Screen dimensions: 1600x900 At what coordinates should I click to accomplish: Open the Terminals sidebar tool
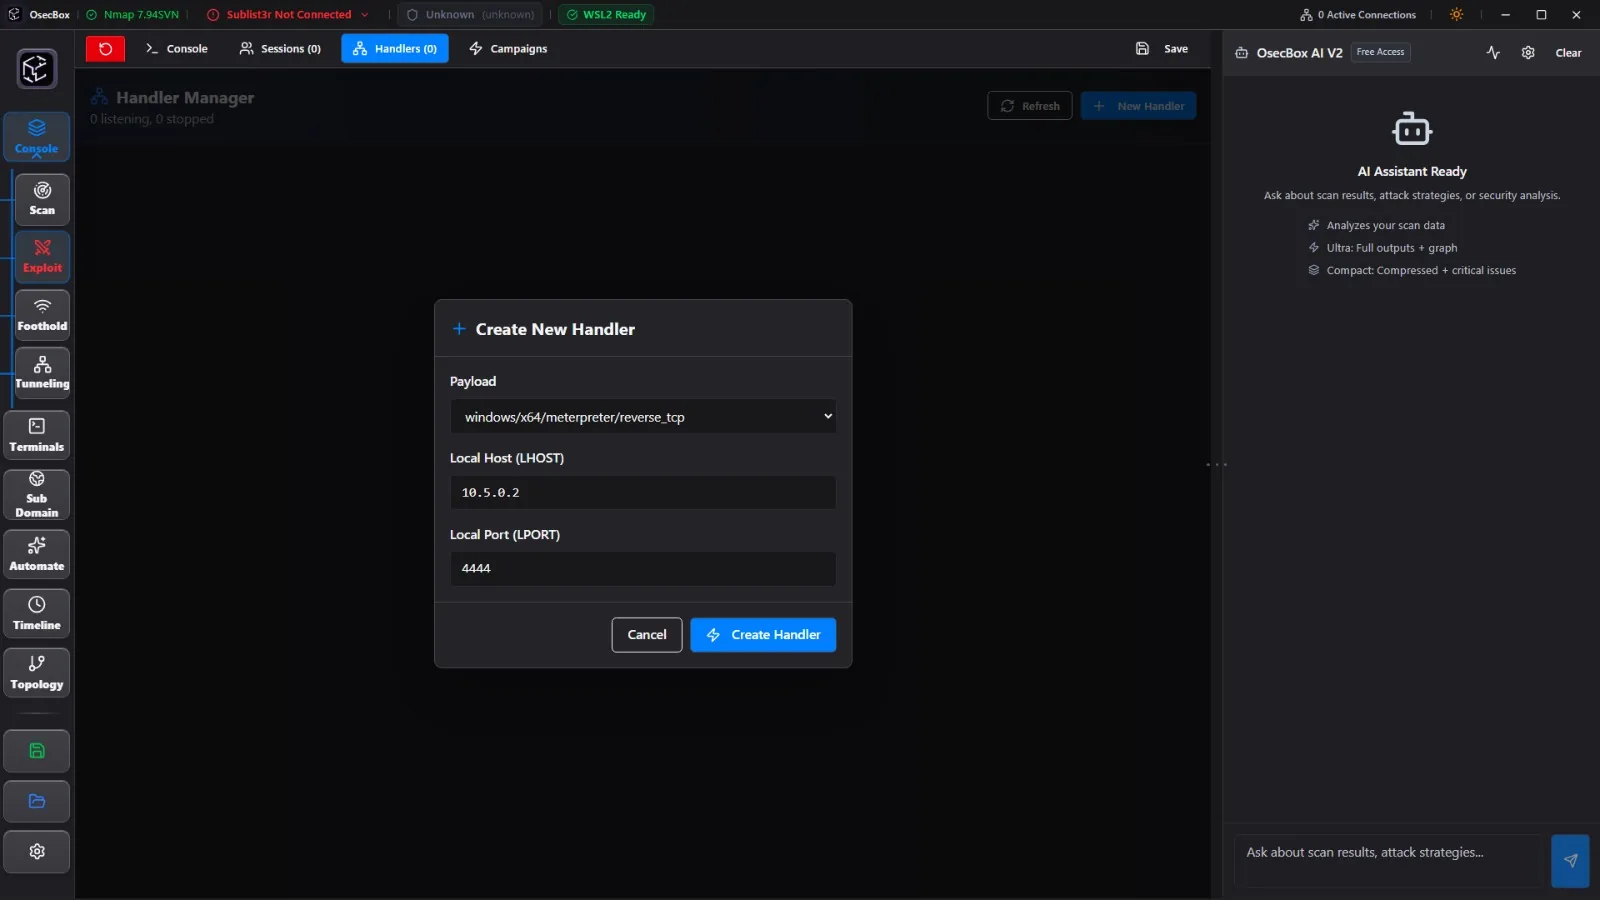(x=37, y=435)
